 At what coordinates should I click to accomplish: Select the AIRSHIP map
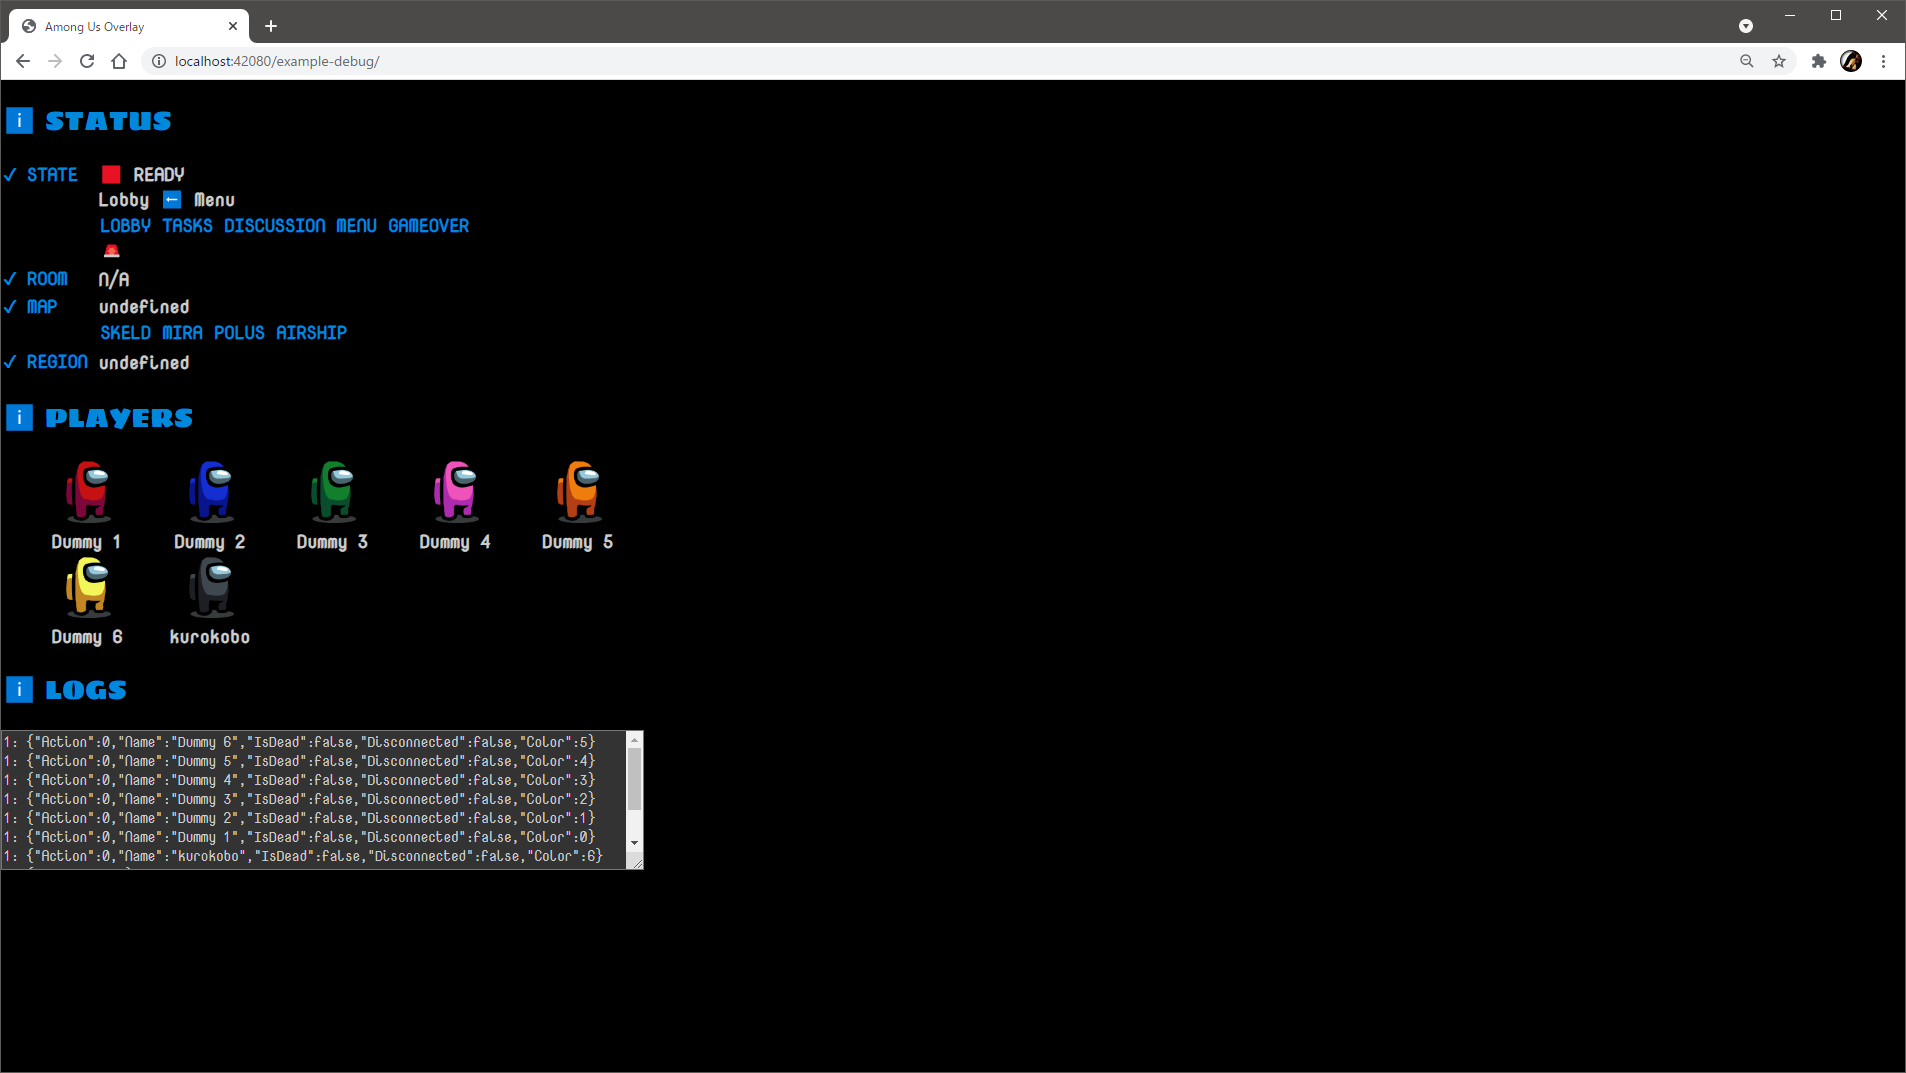coord(311,333)
